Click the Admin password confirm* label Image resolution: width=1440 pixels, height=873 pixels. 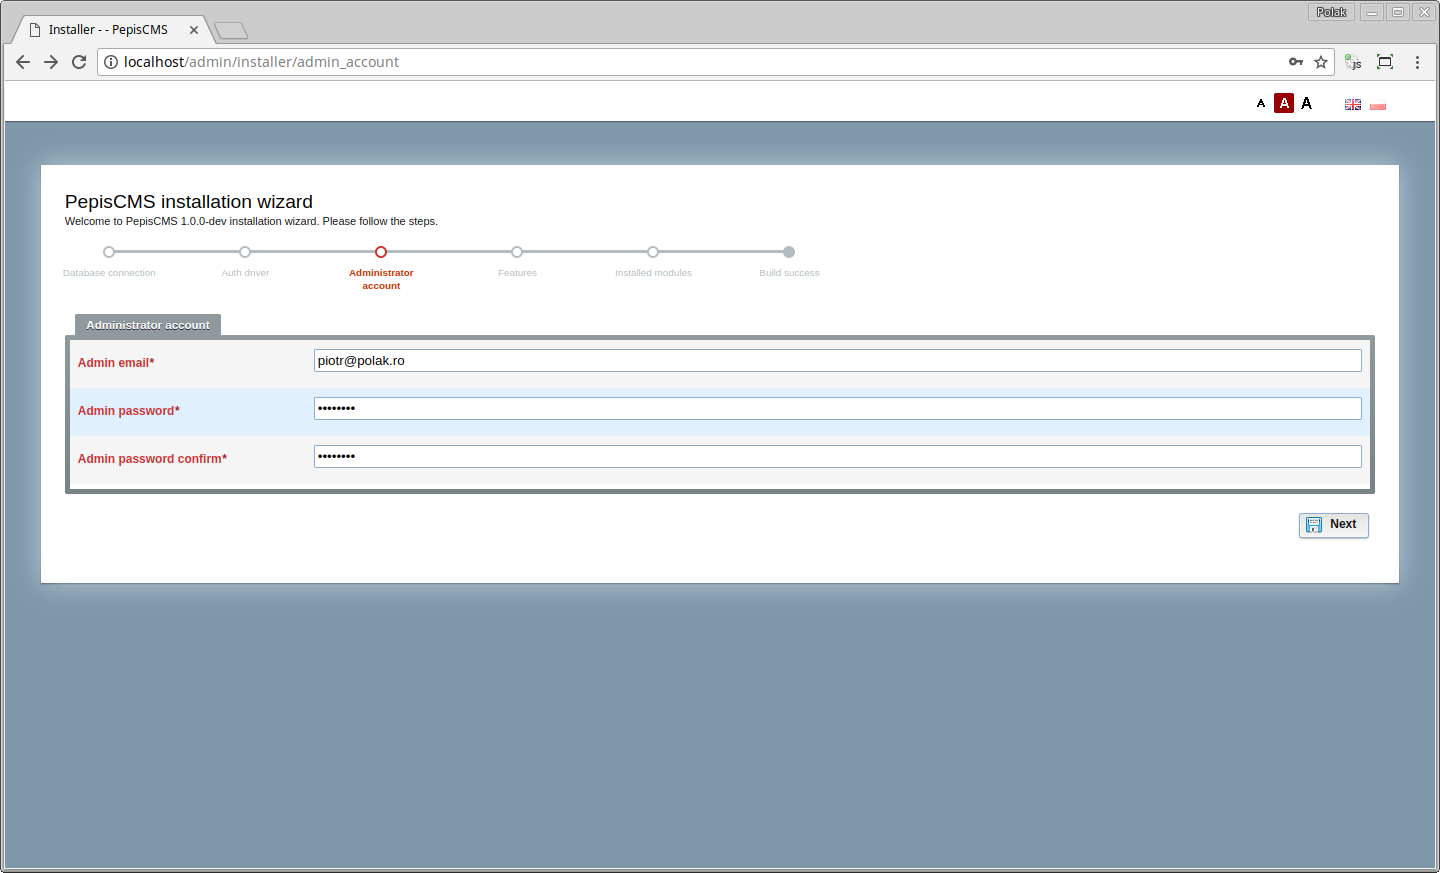pyautogui.click(x=153, y=459)
